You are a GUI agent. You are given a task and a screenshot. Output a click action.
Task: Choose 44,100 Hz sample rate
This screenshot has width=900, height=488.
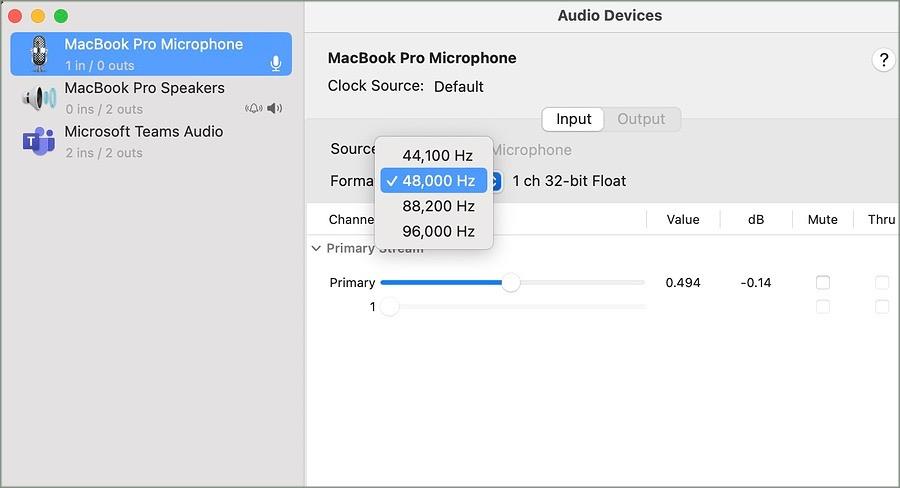[x=433, y=156]
